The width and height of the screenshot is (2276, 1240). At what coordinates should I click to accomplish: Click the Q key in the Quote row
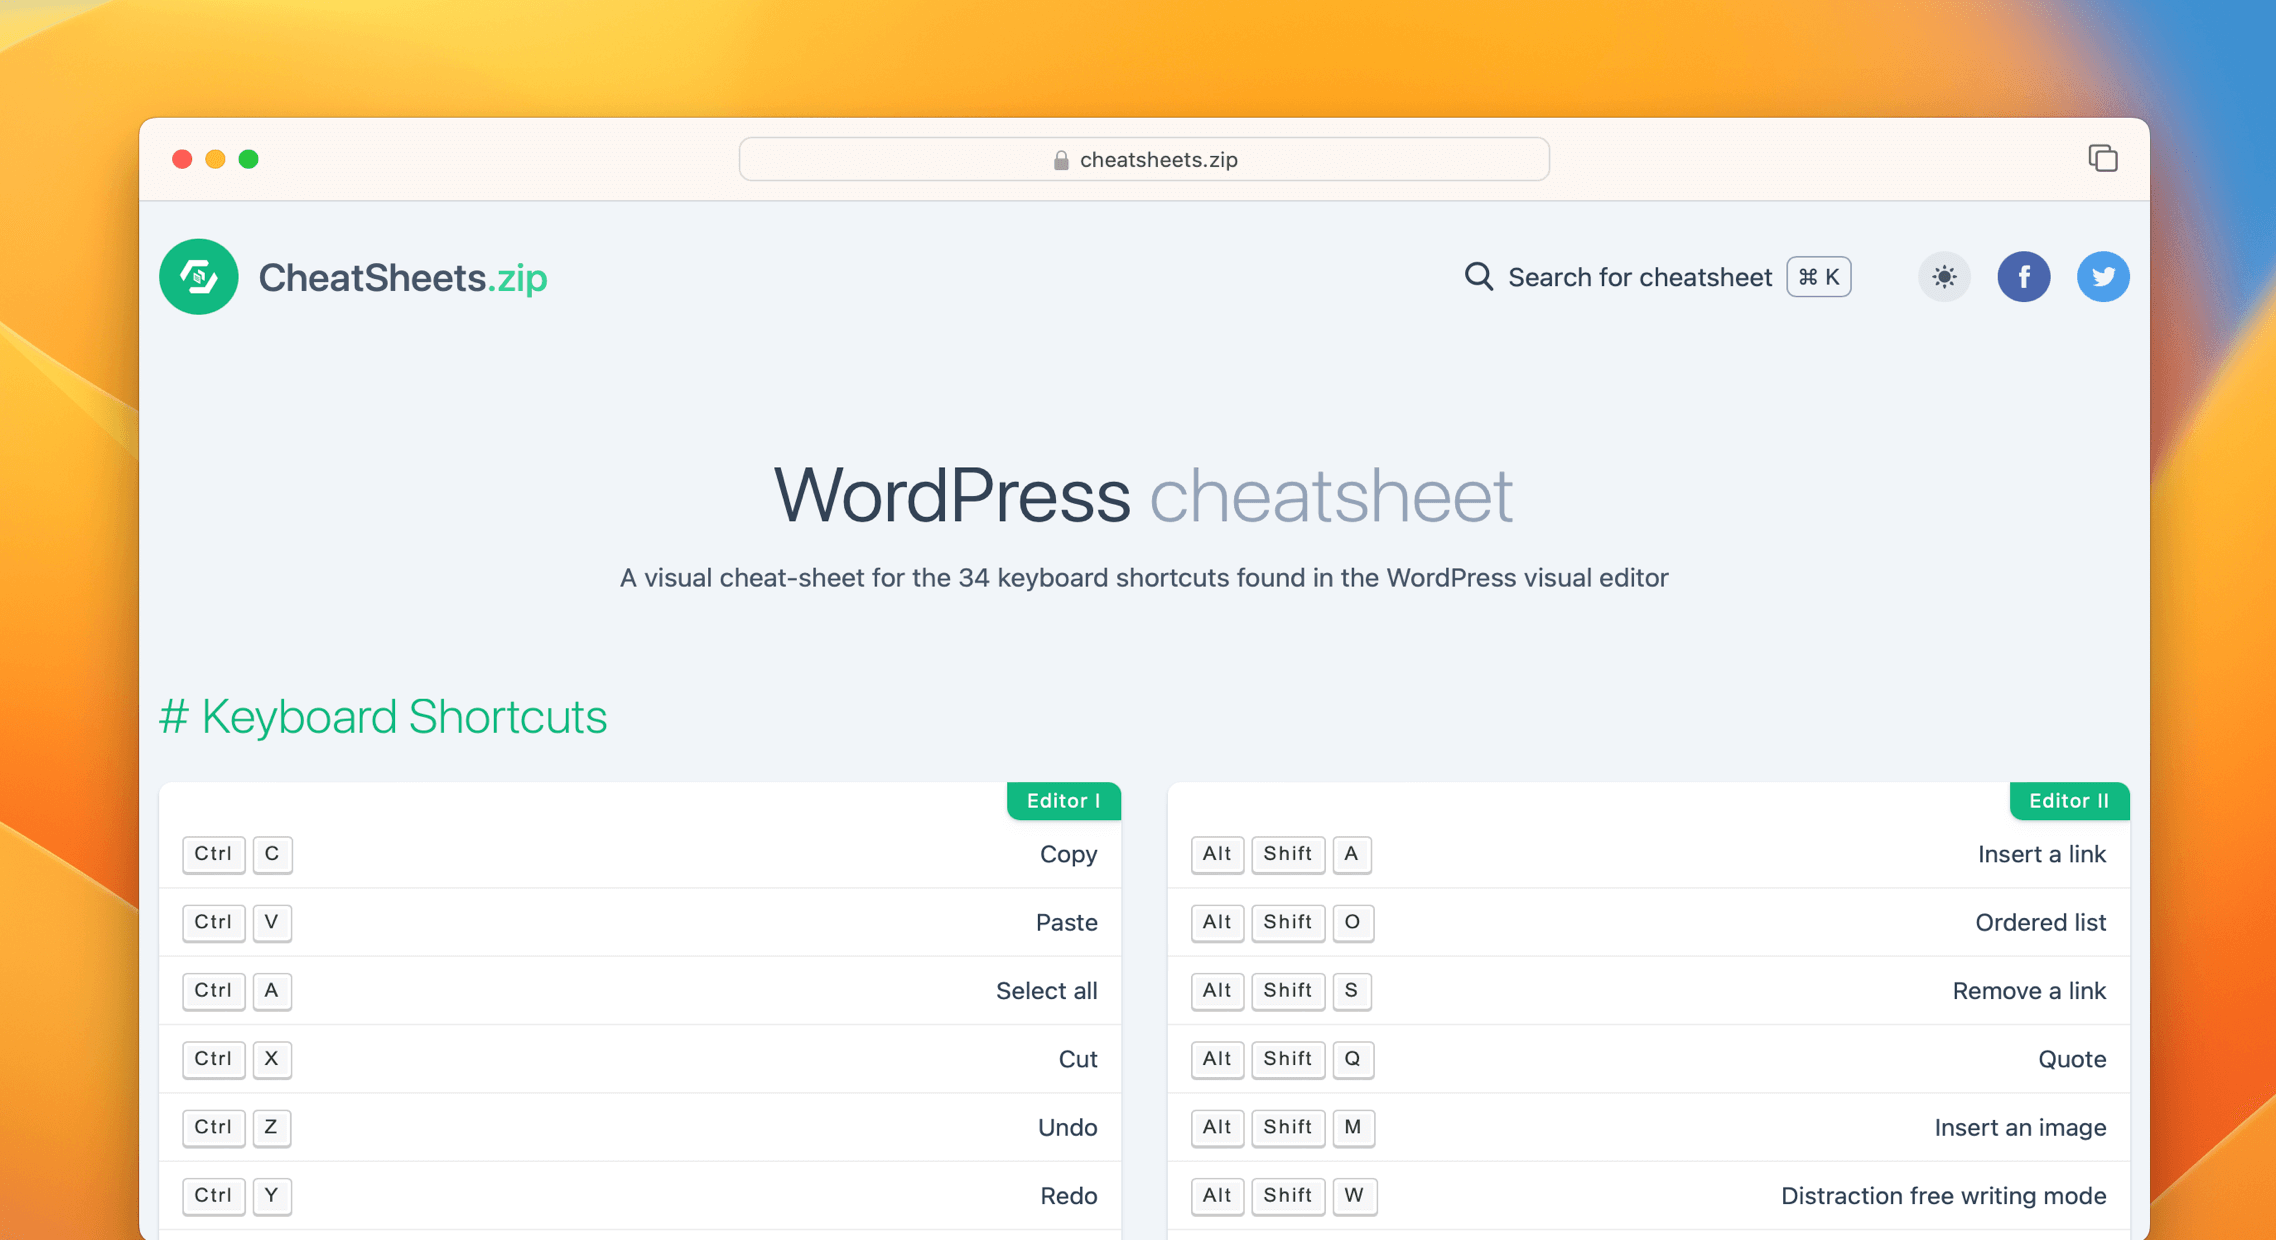point(1353,1059)
